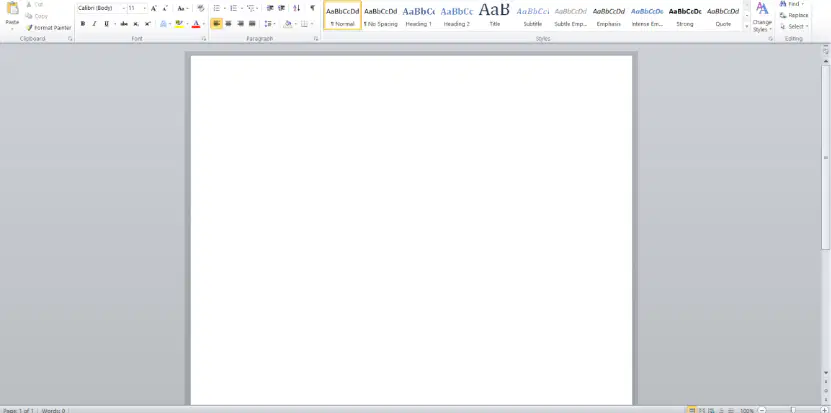Viewport: 831px width, 413px height.
Task: Click the text highlight color button
Action: (179, 24)
